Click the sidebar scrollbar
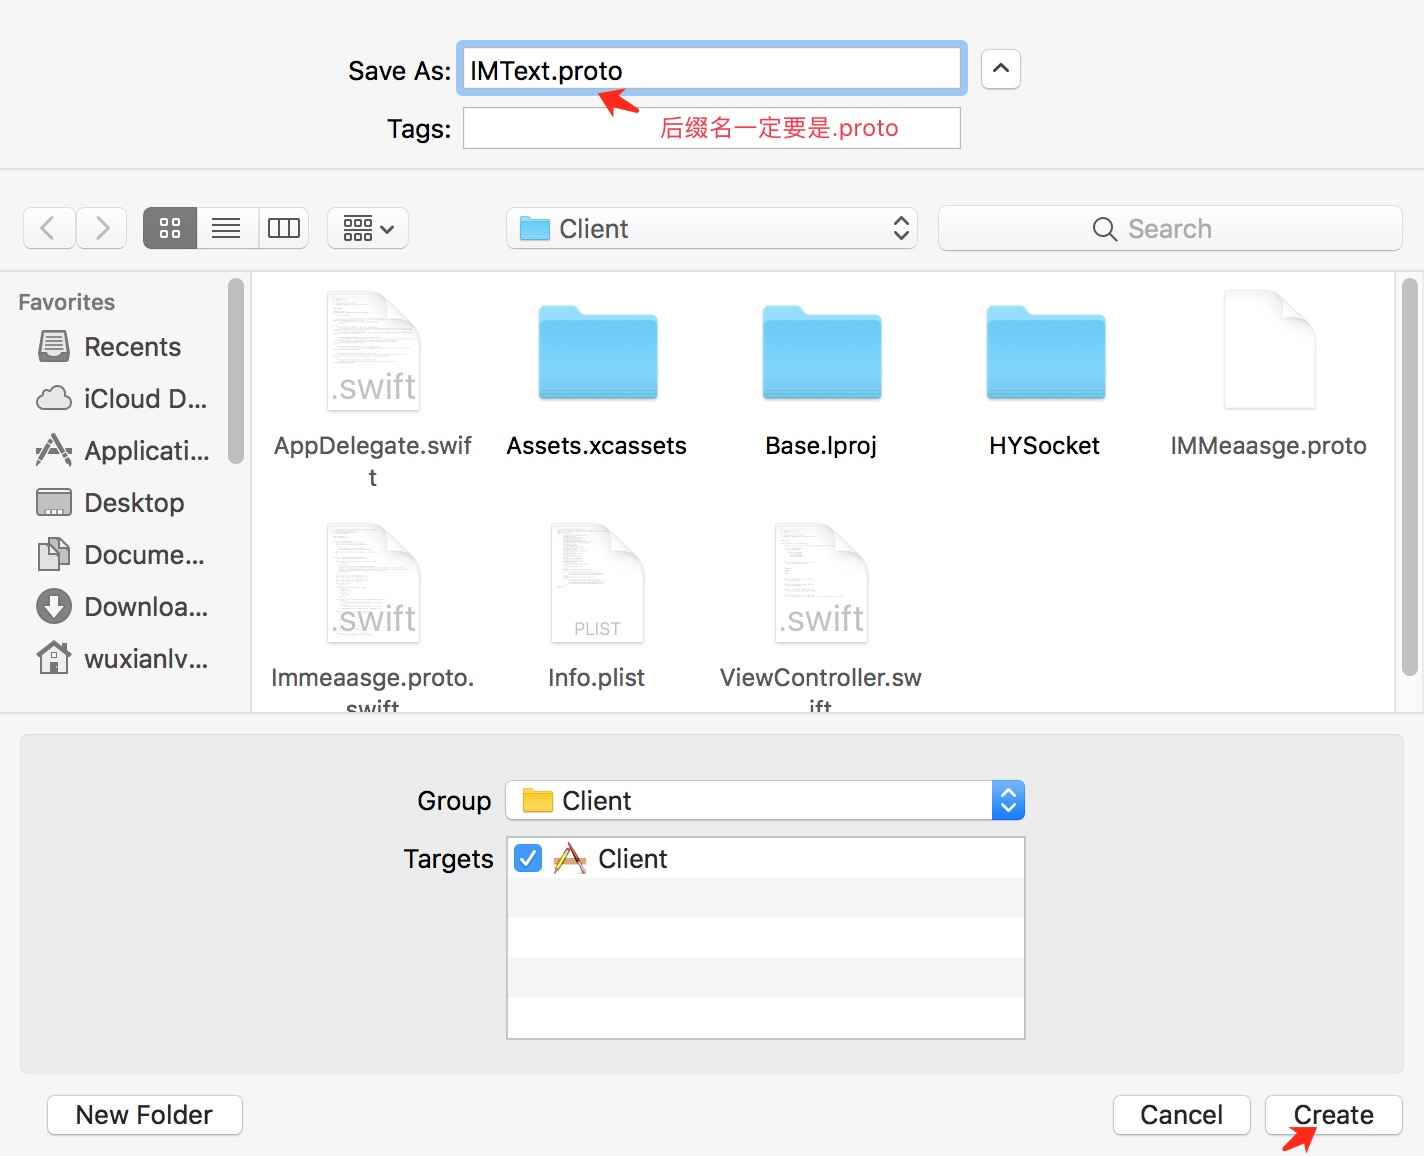 pos(236,371)
